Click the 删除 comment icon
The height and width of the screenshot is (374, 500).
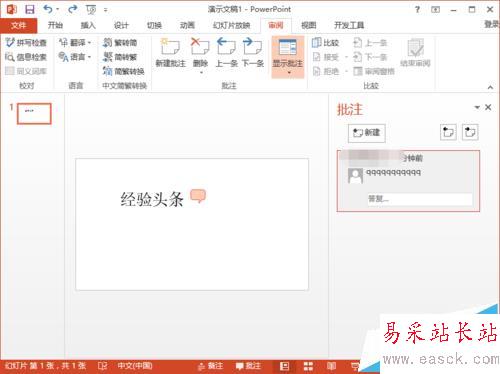coord(200,47)
